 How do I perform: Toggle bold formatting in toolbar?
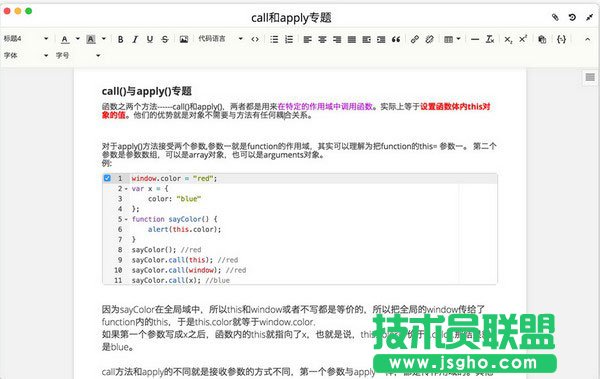click(120, 39)
